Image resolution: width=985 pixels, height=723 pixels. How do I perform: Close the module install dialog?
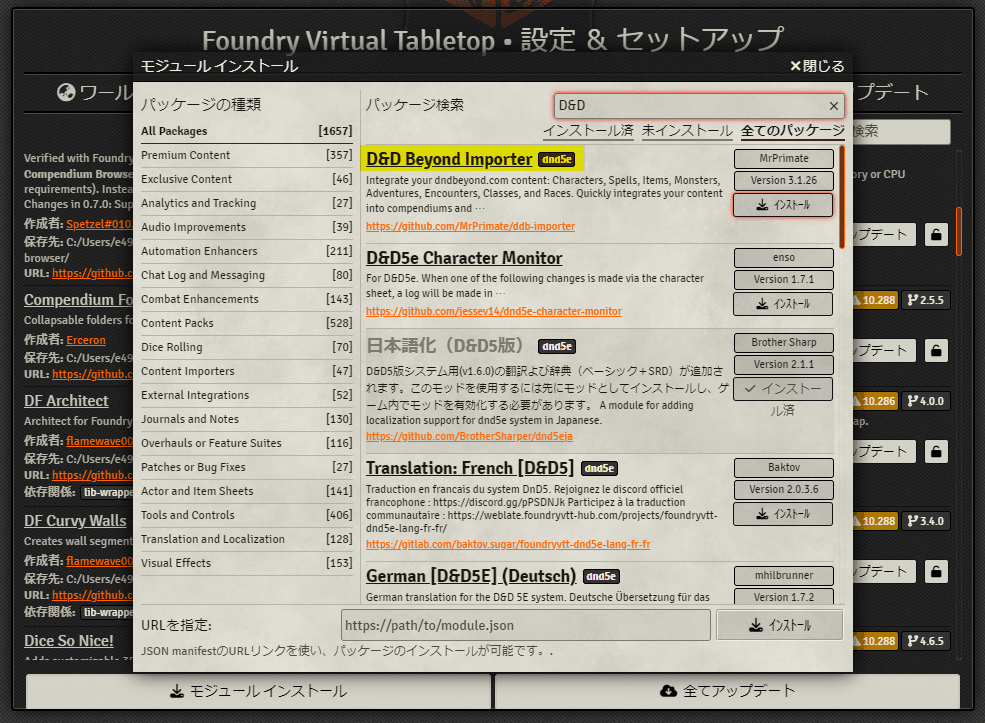817,66
